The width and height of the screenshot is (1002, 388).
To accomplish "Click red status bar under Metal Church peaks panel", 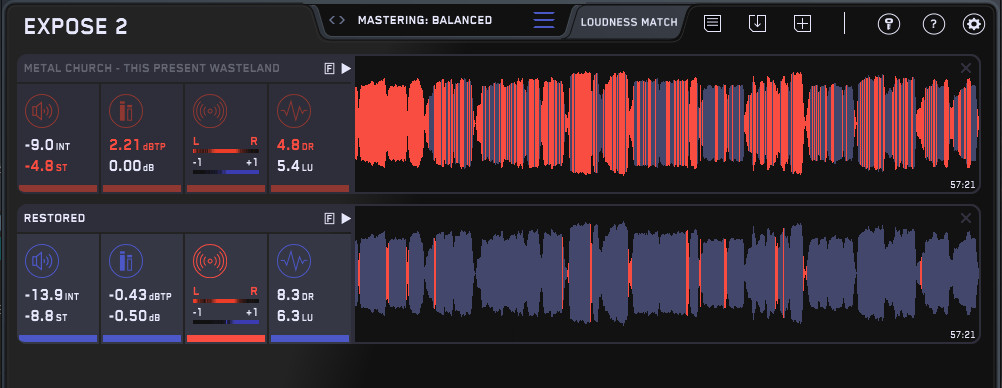I will coord(142,189).
